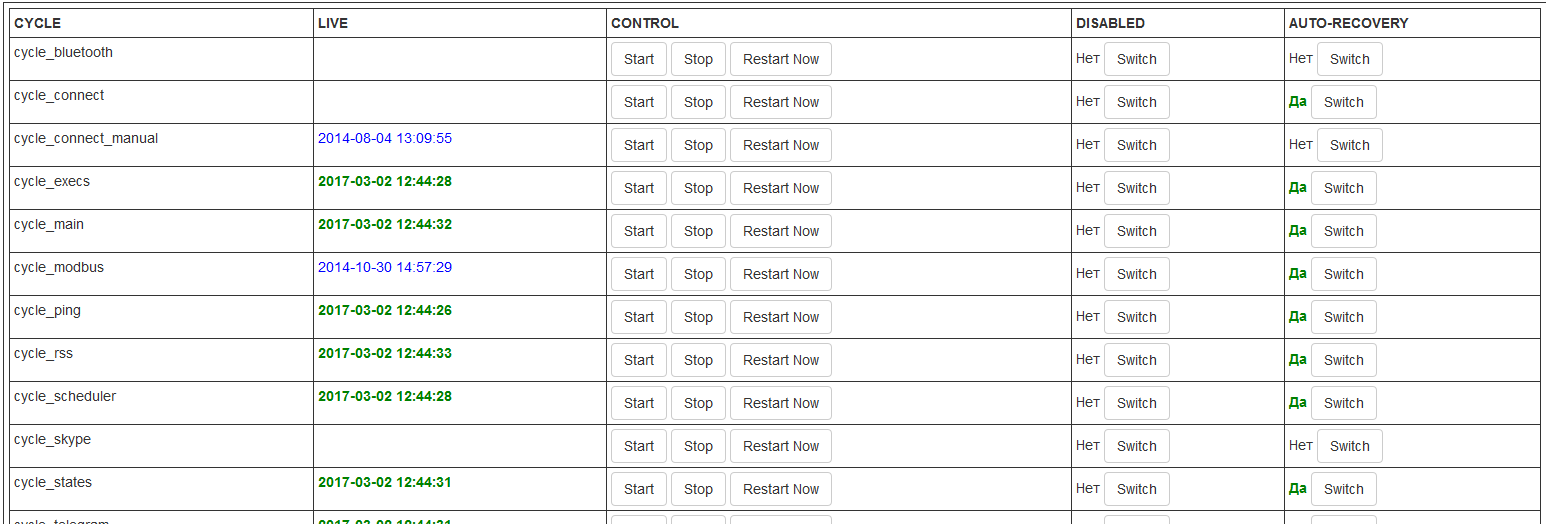
Task: Start the cycle_skype cycle
Action: coord(638,446)
